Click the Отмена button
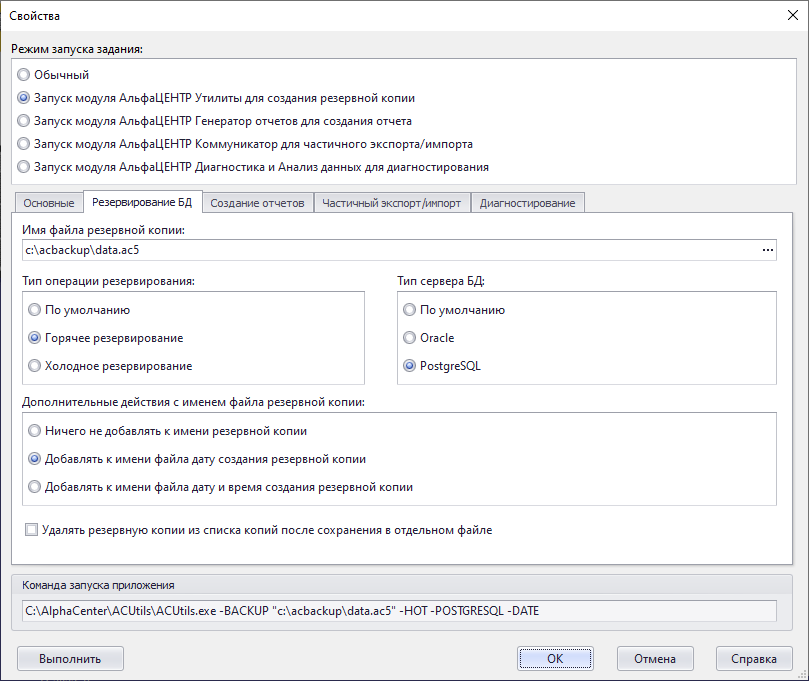 pyautogui.click(x=655, y=659)
